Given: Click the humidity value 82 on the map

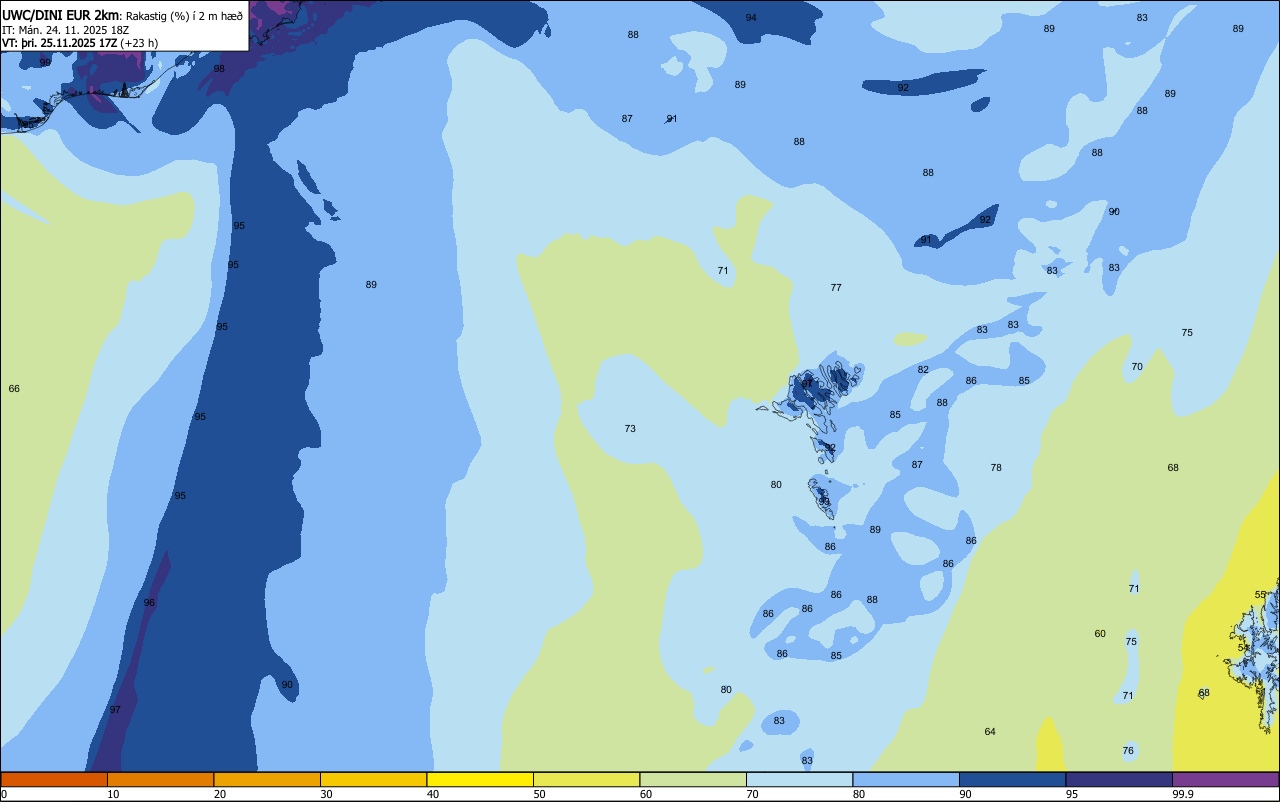Looking at the screenshot, I should (x=923, y=369).
